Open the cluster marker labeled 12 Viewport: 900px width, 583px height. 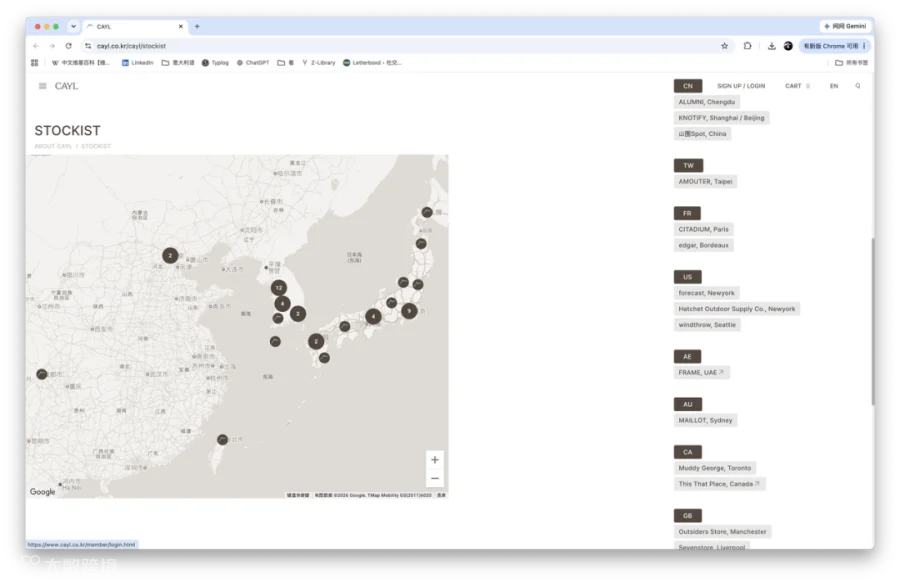pos(279,287)
